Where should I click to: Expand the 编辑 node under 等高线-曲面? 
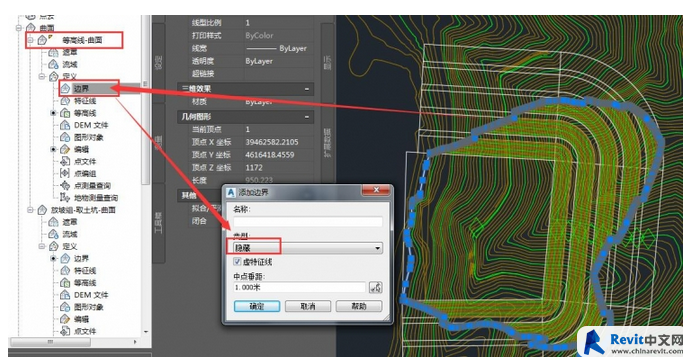coord(53,149)
